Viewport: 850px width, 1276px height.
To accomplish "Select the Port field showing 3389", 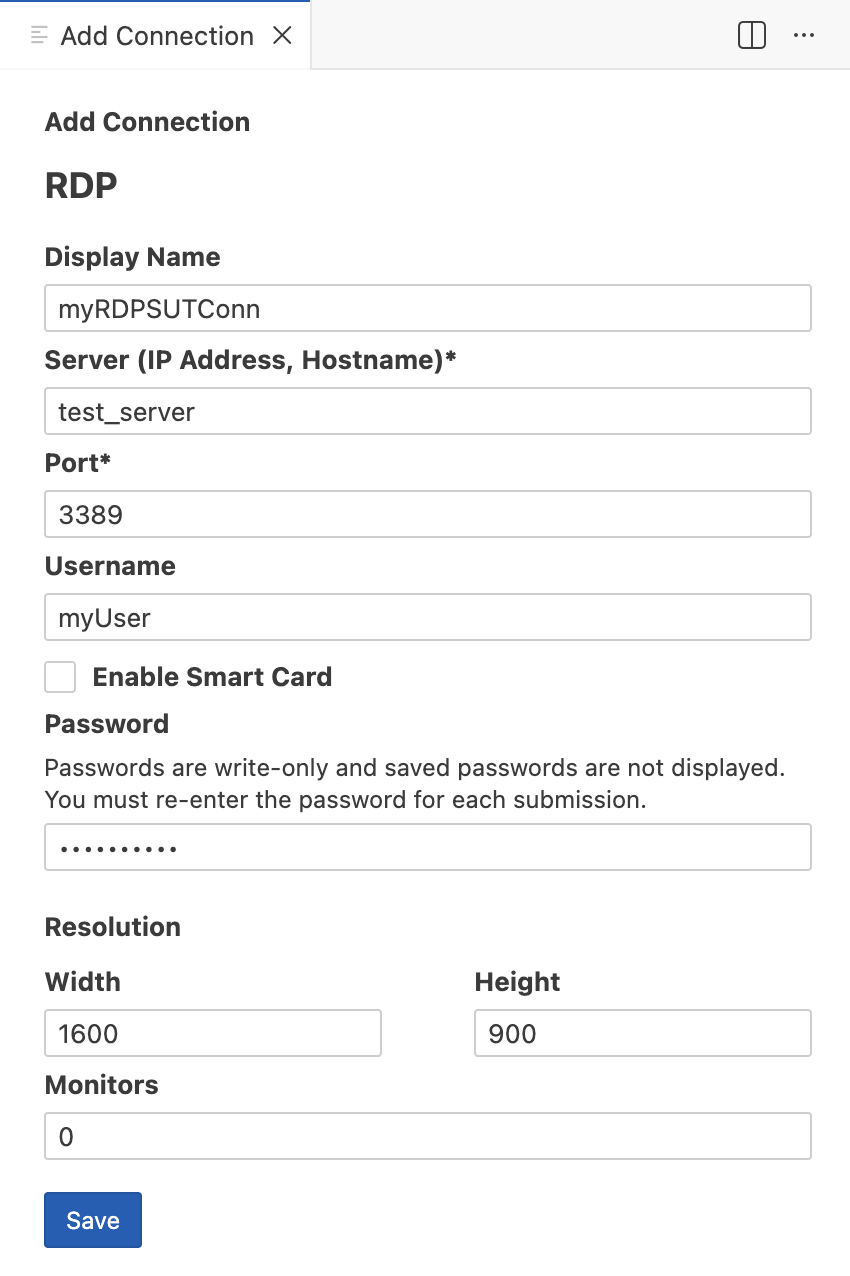I will (428, 514).
